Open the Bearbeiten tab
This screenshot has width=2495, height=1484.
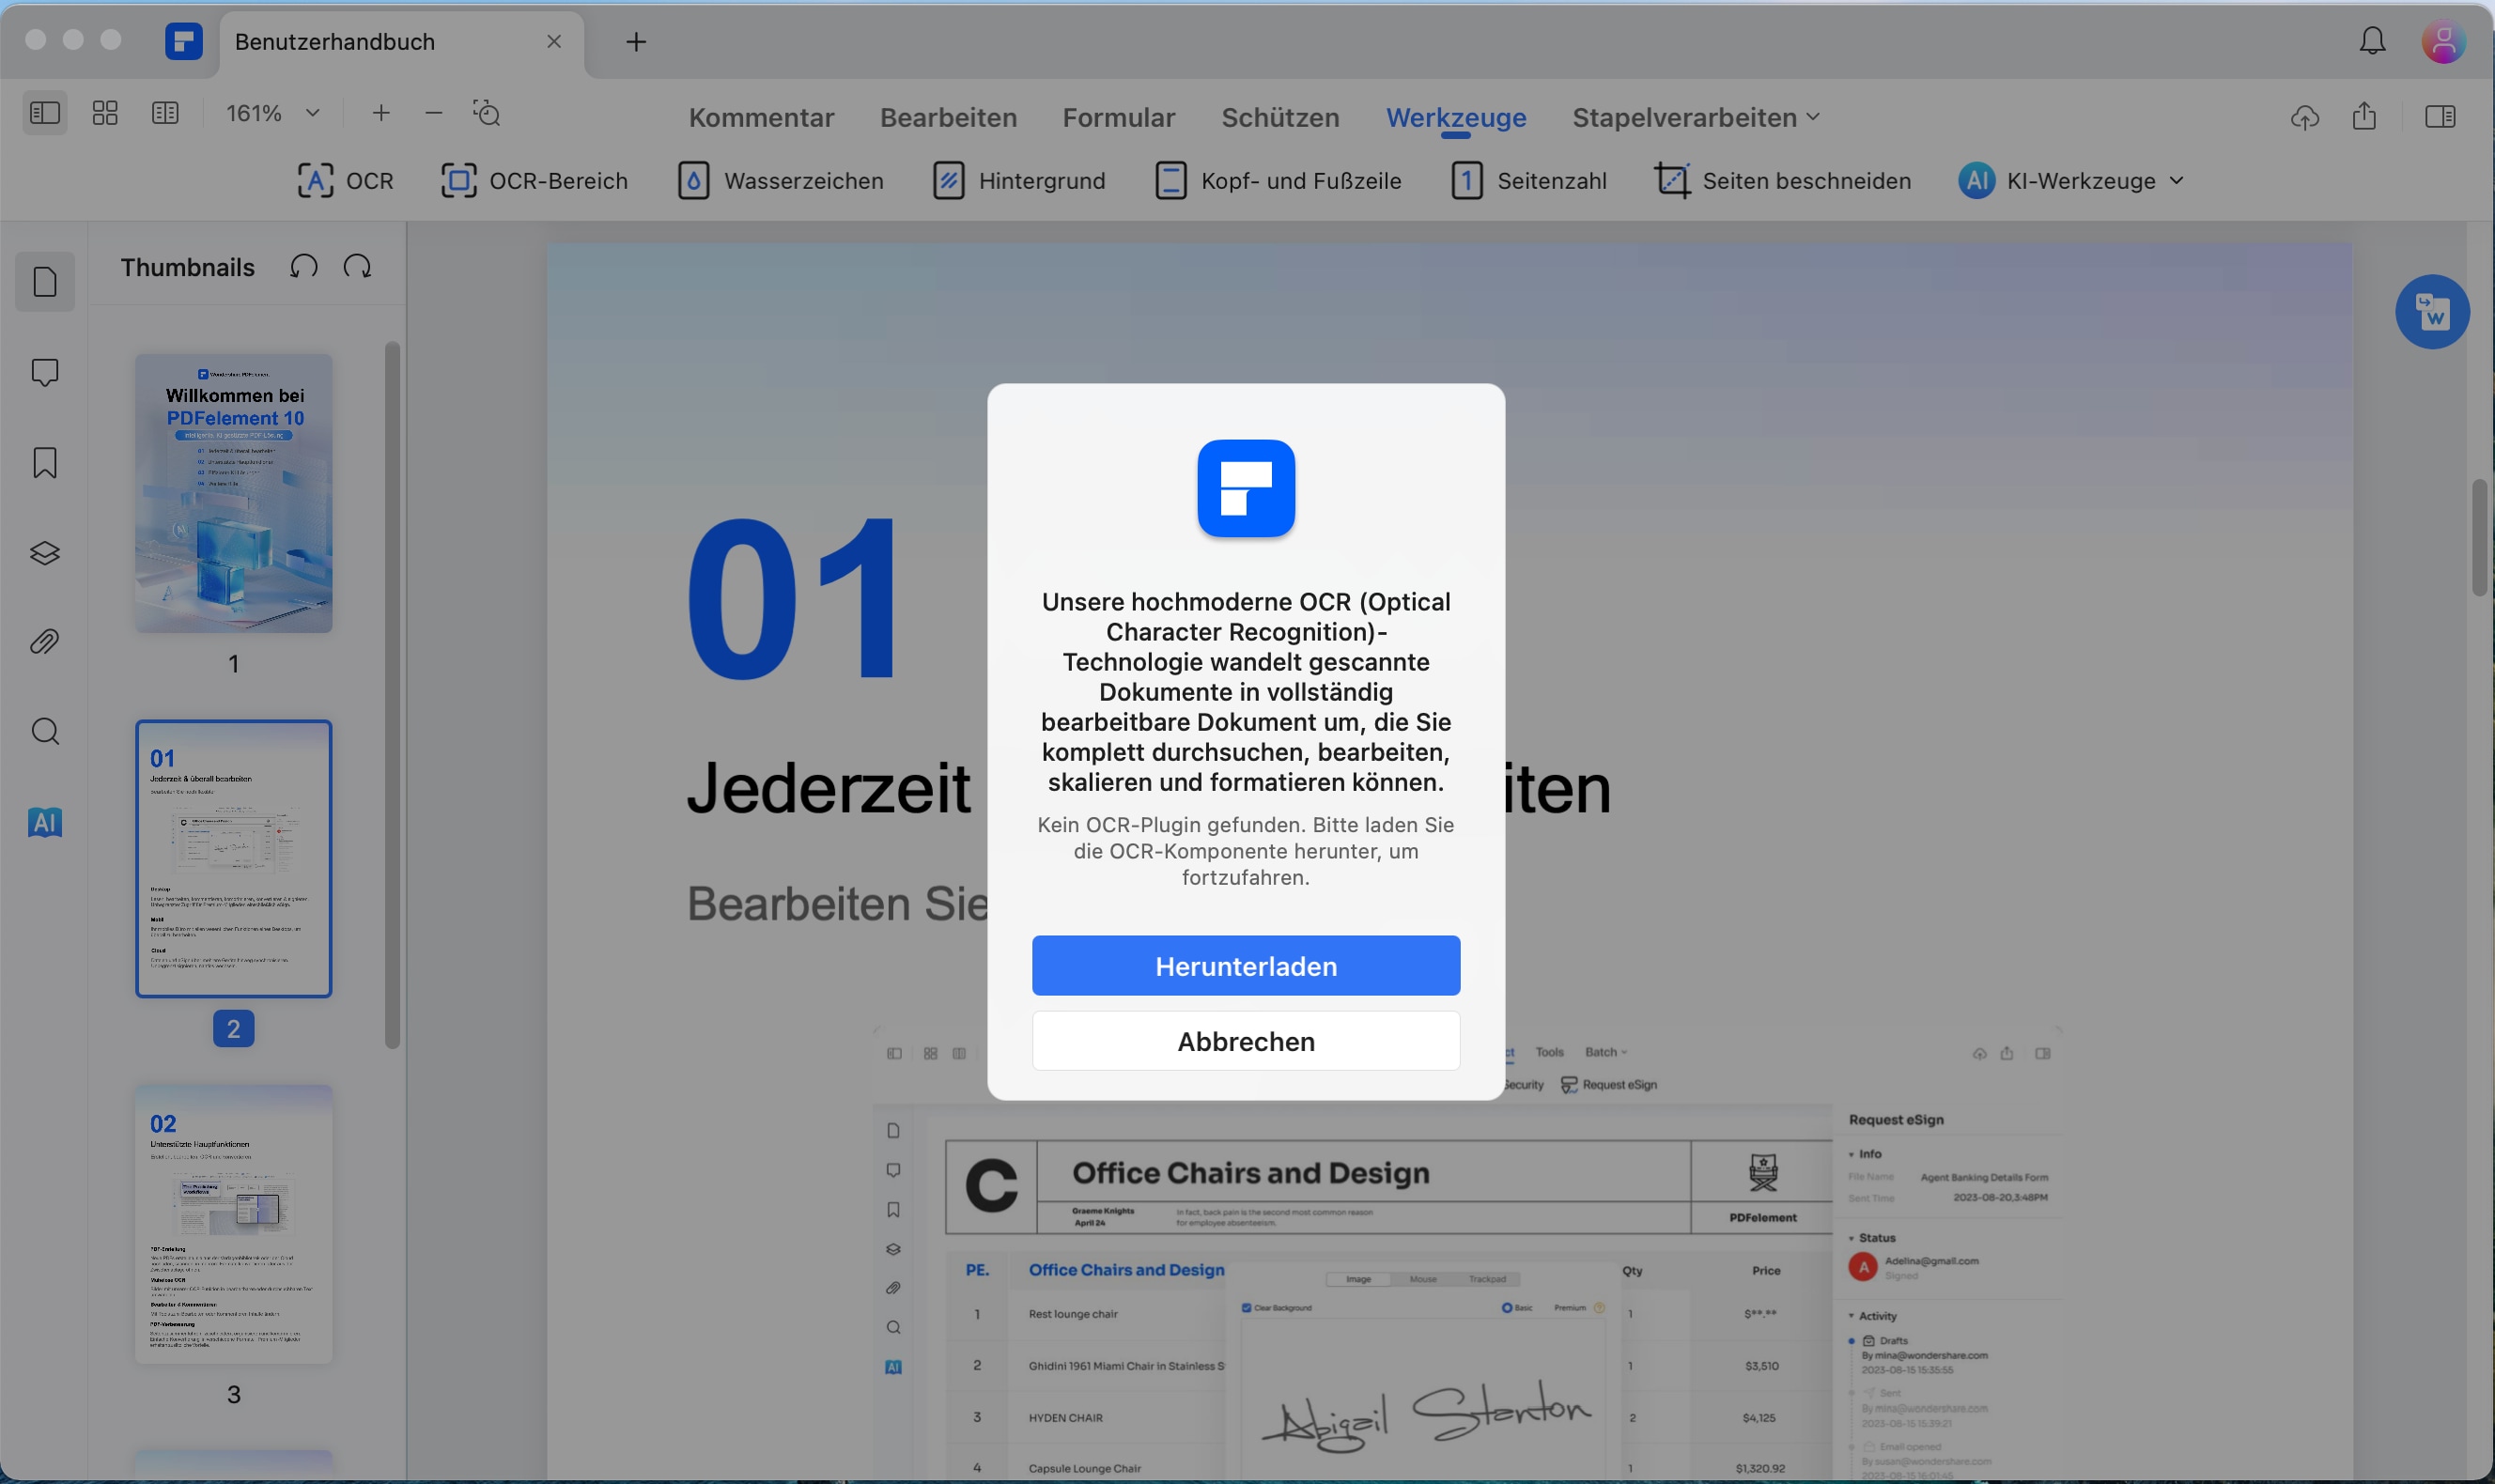tap(948, 117)
